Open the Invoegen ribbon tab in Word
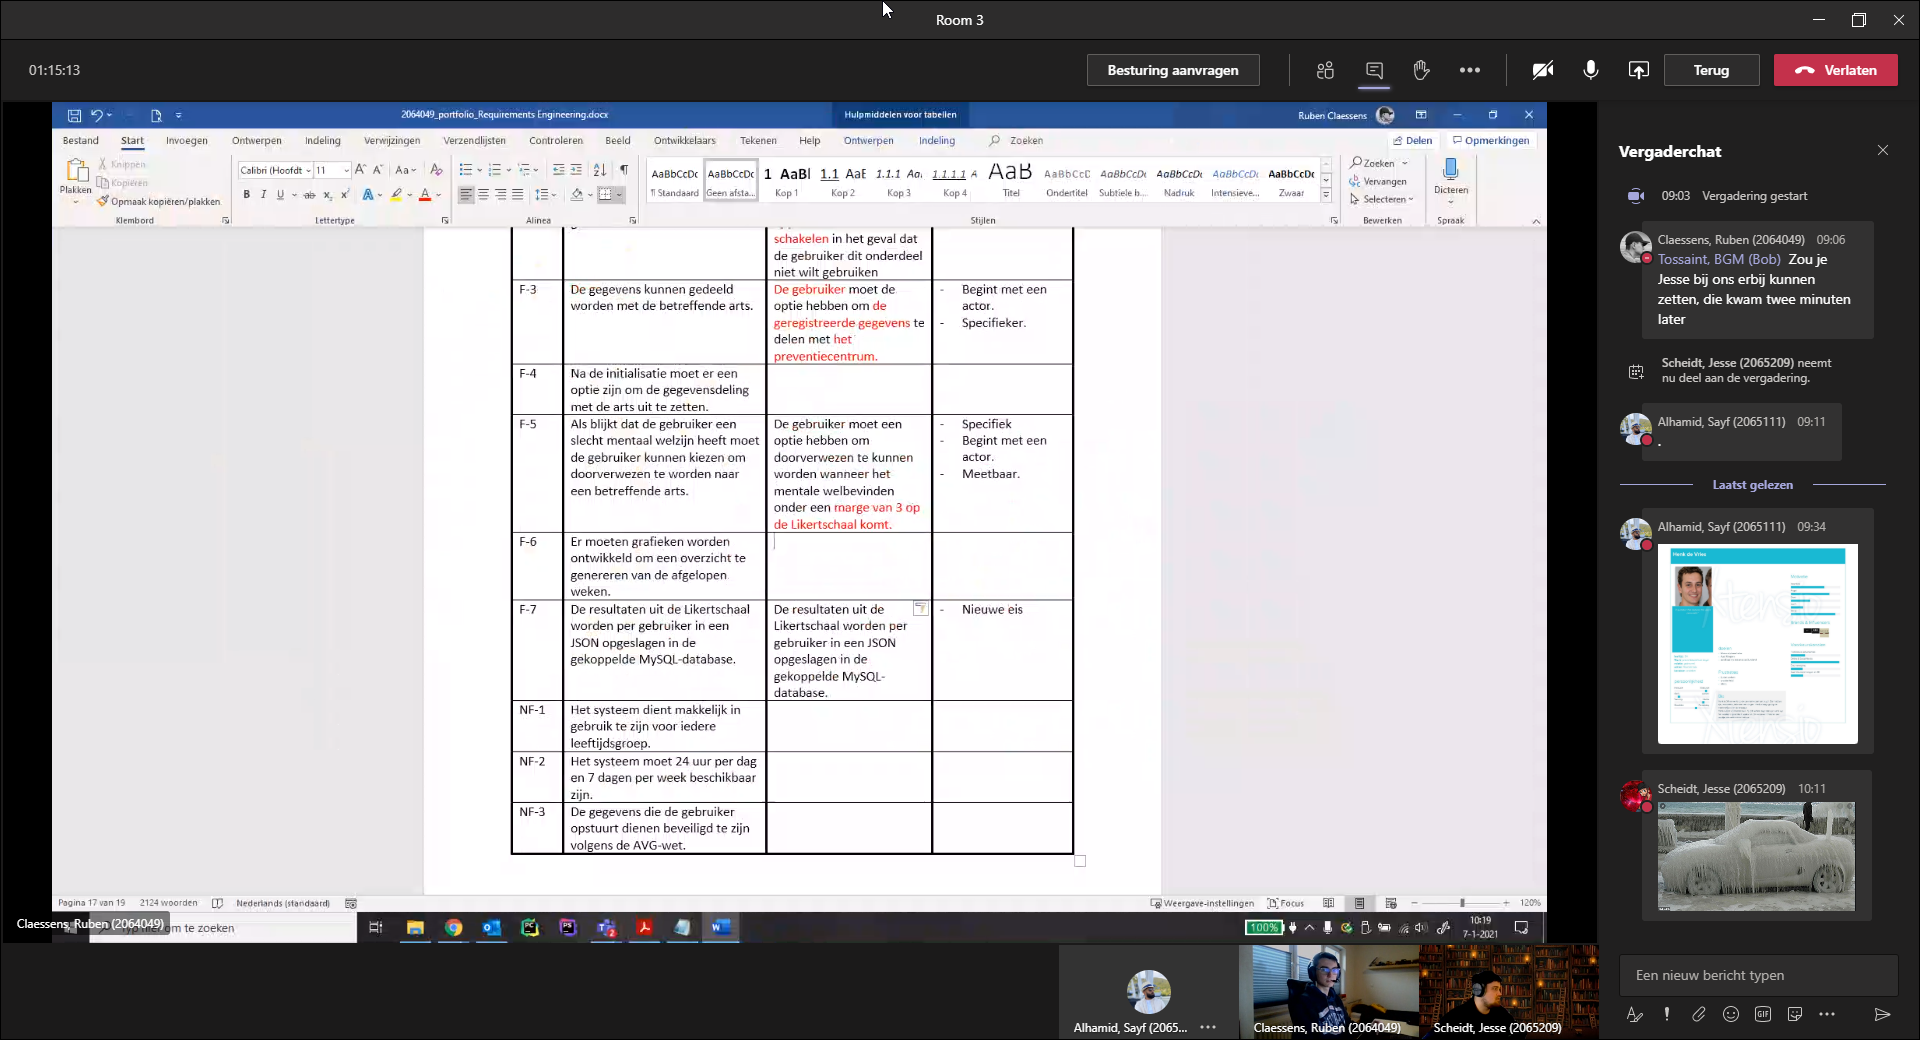The width and height of the screenshot is (1920, 1040). pyautogui.click(x=187, y=141)
